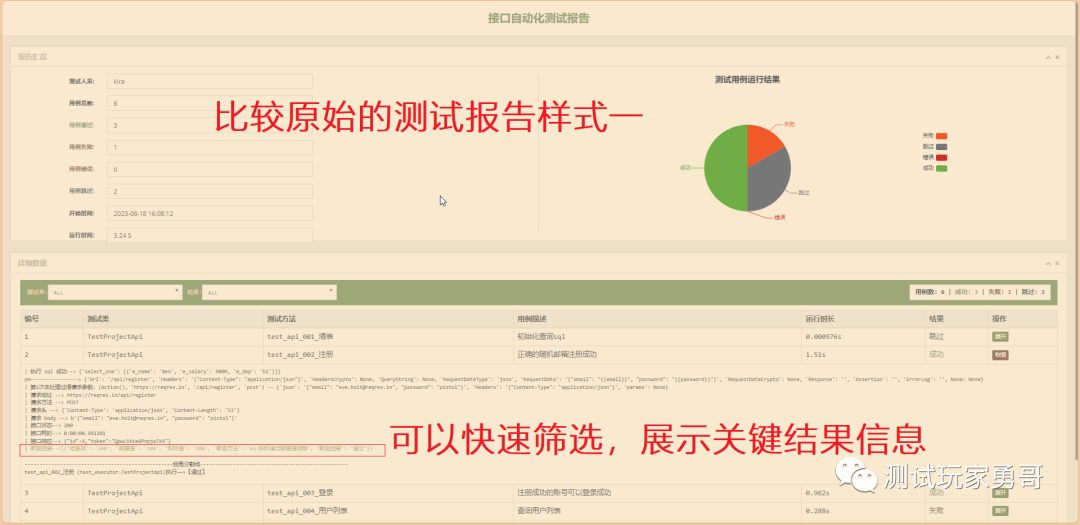Screen dimensions: 1080x525
Task: Click the 用例通过 field showing 3
Action: point(210,125)
